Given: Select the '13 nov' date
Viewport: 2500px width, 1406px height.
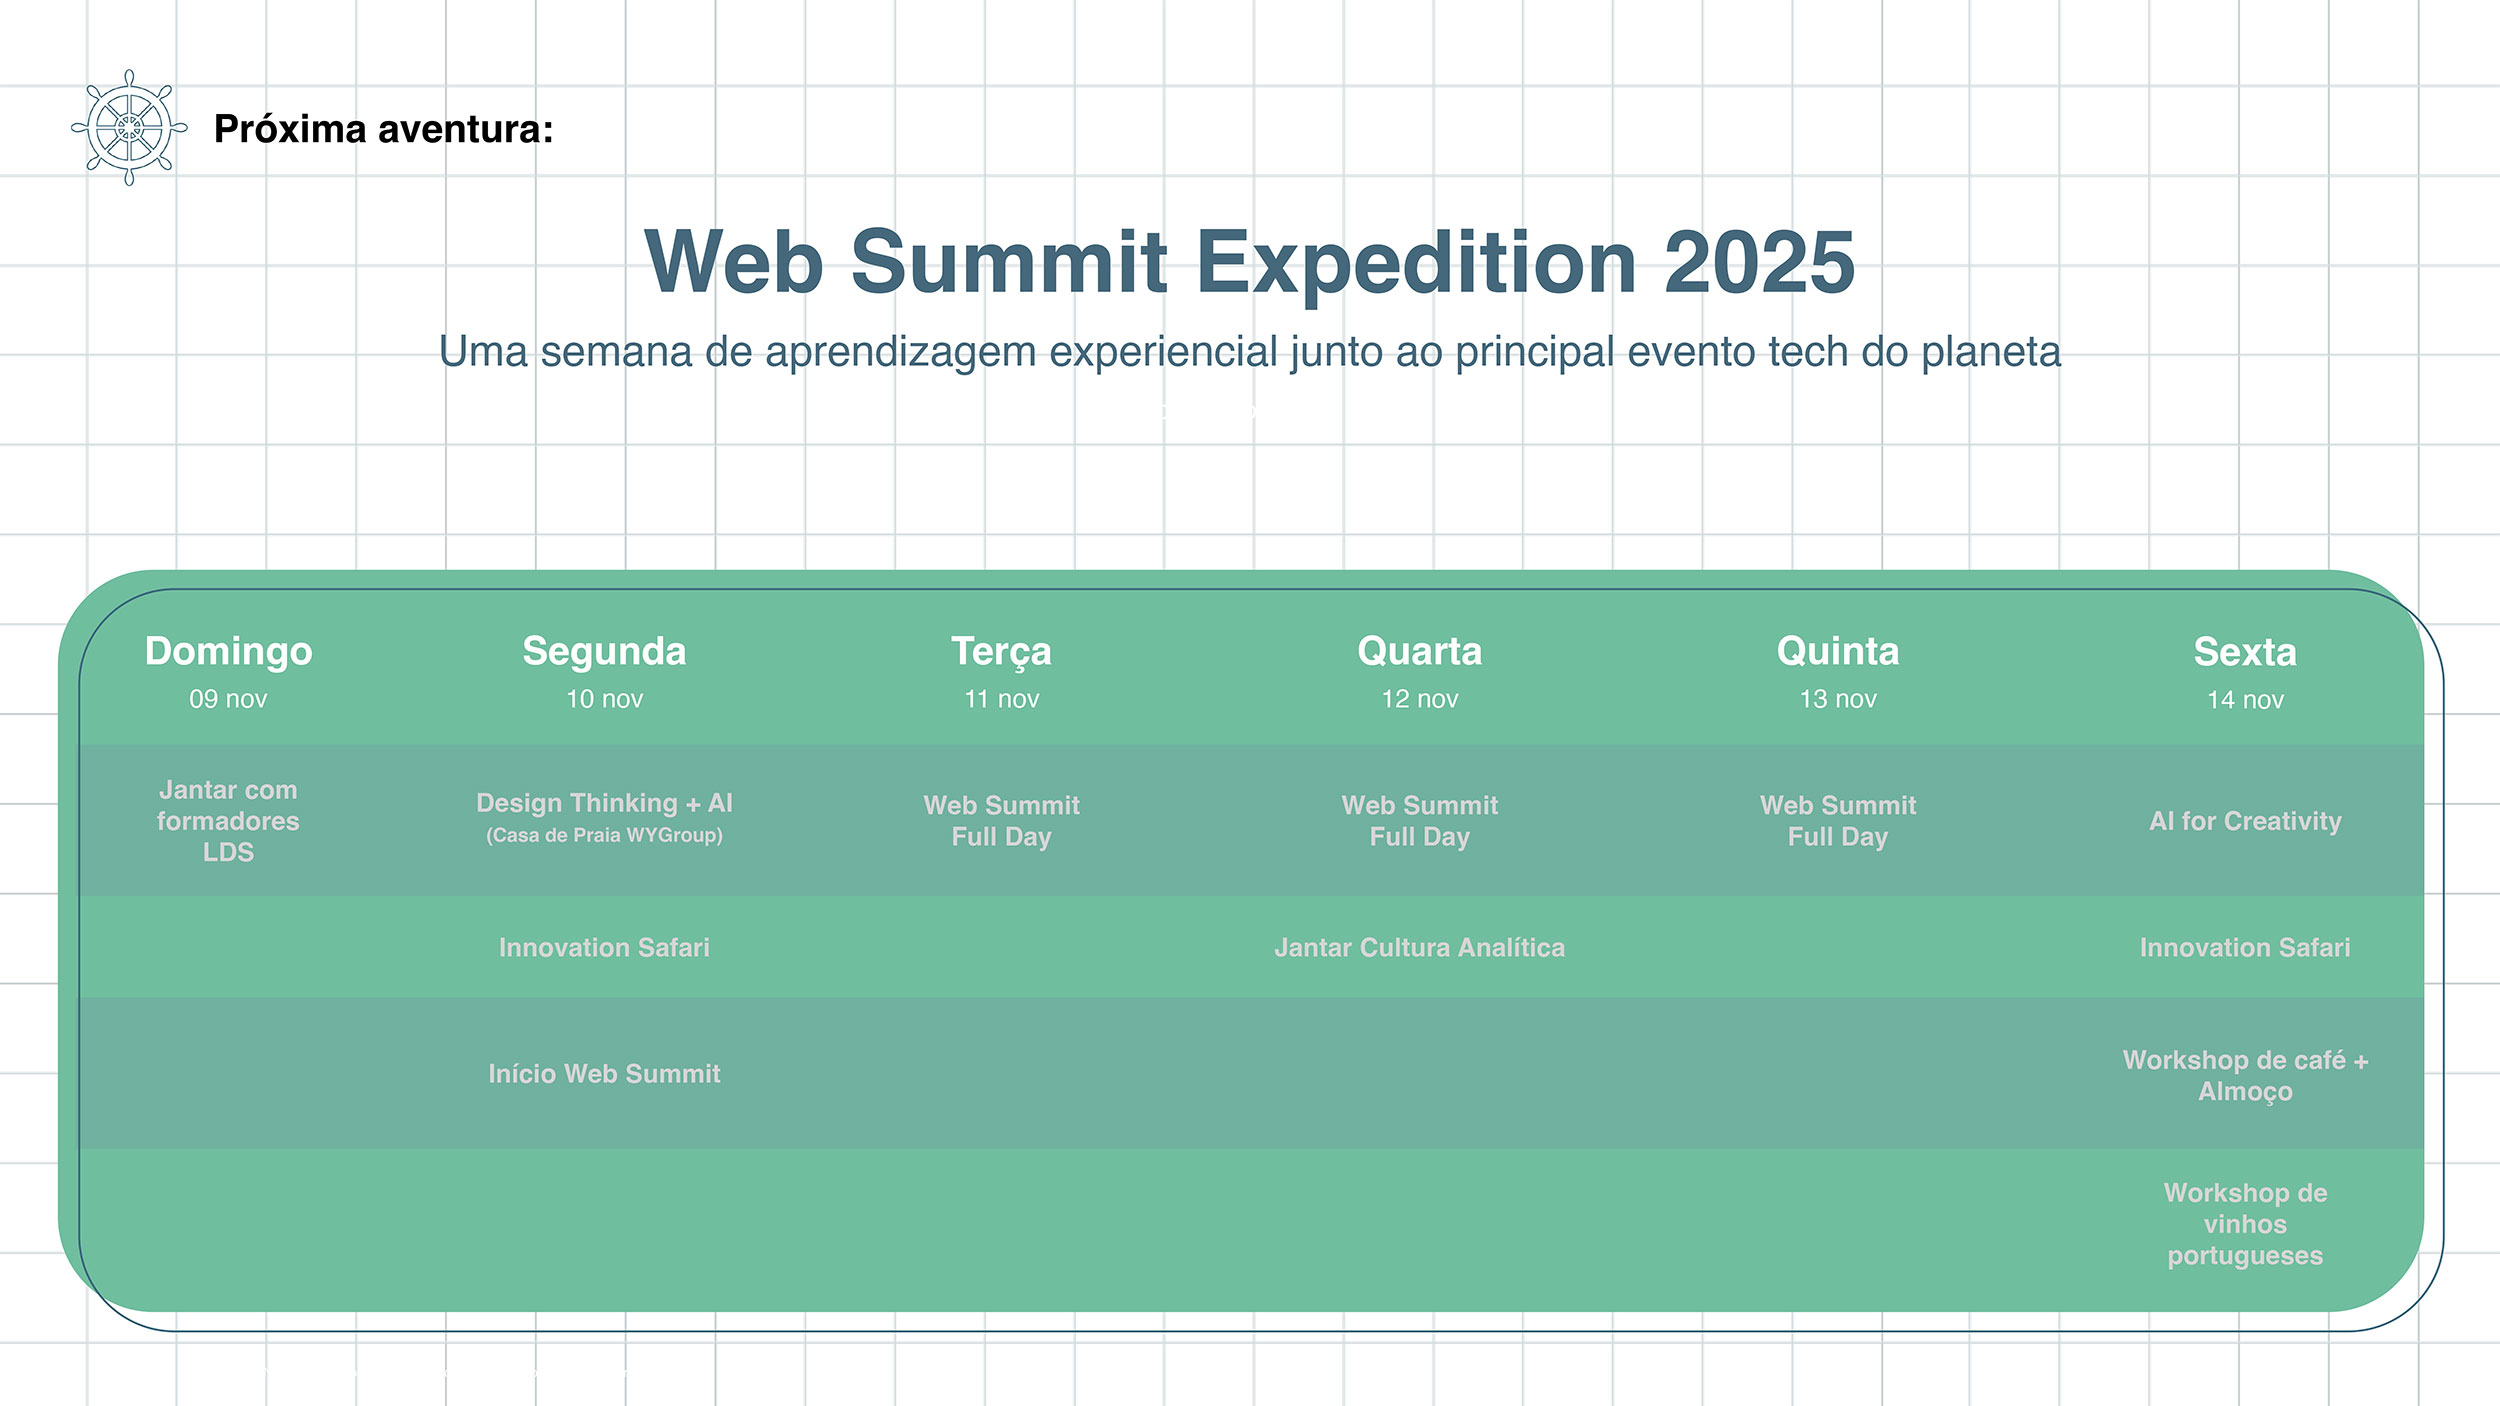Looking at the screenshot, I should 1837,699.
